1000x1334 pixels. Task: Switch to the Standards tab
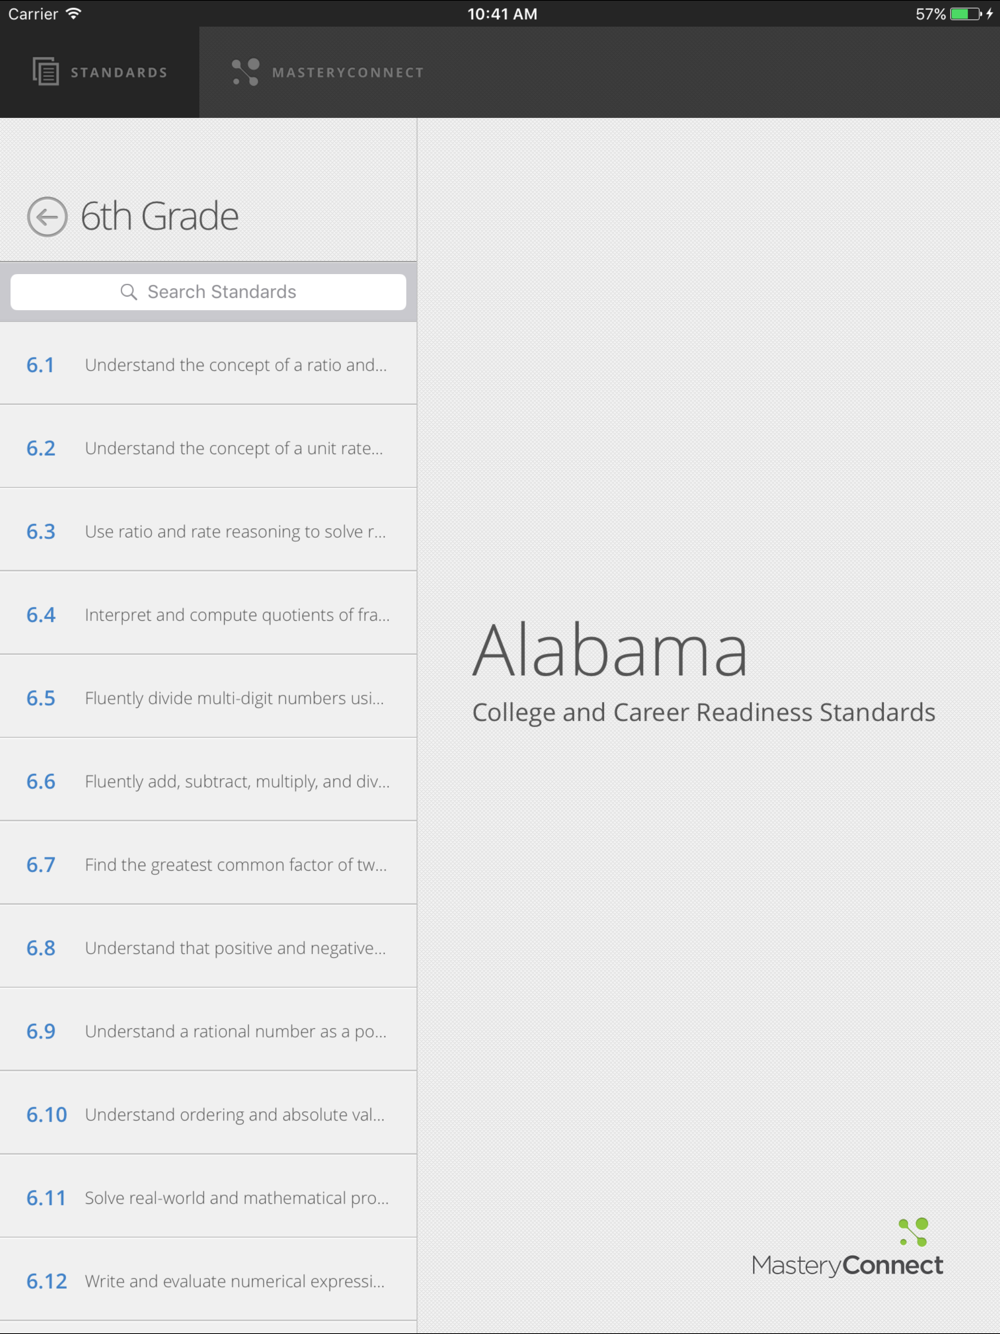tap(100, 72)
